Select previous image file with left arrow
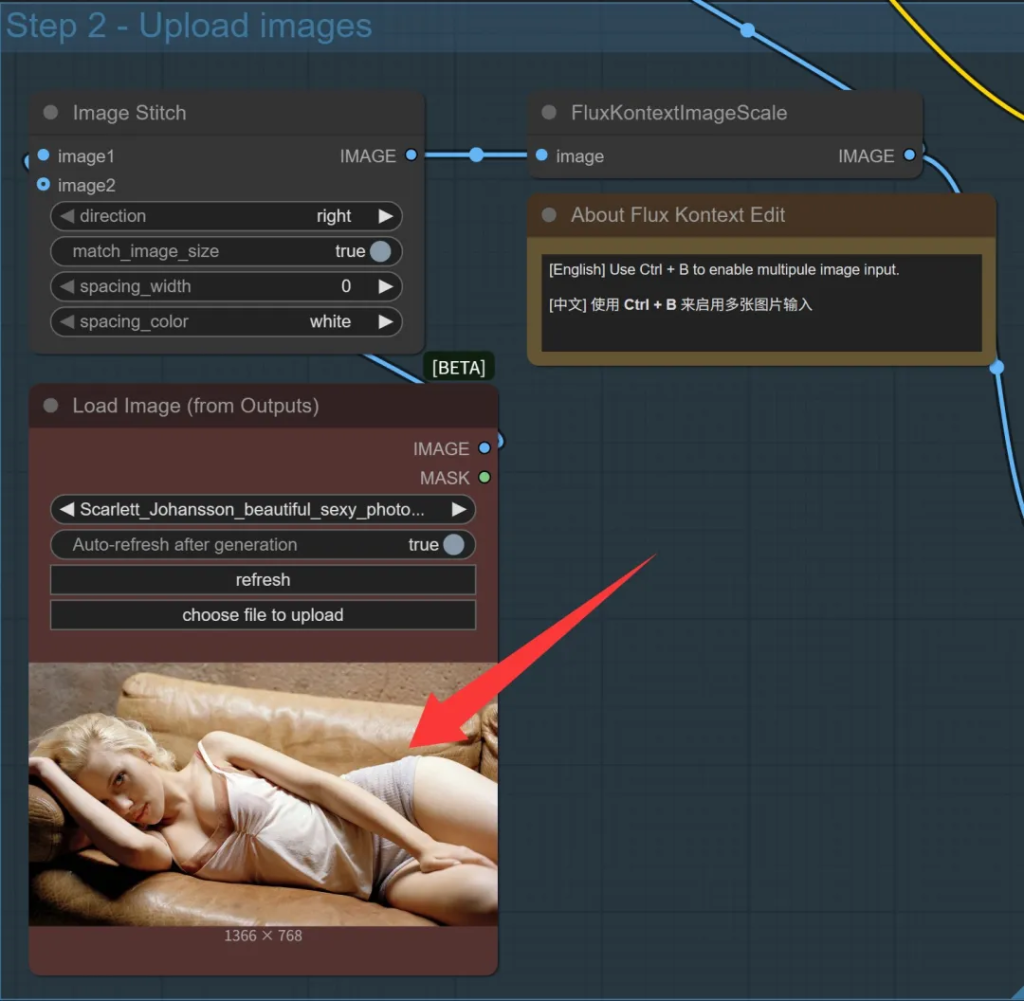 pos(67,509)
